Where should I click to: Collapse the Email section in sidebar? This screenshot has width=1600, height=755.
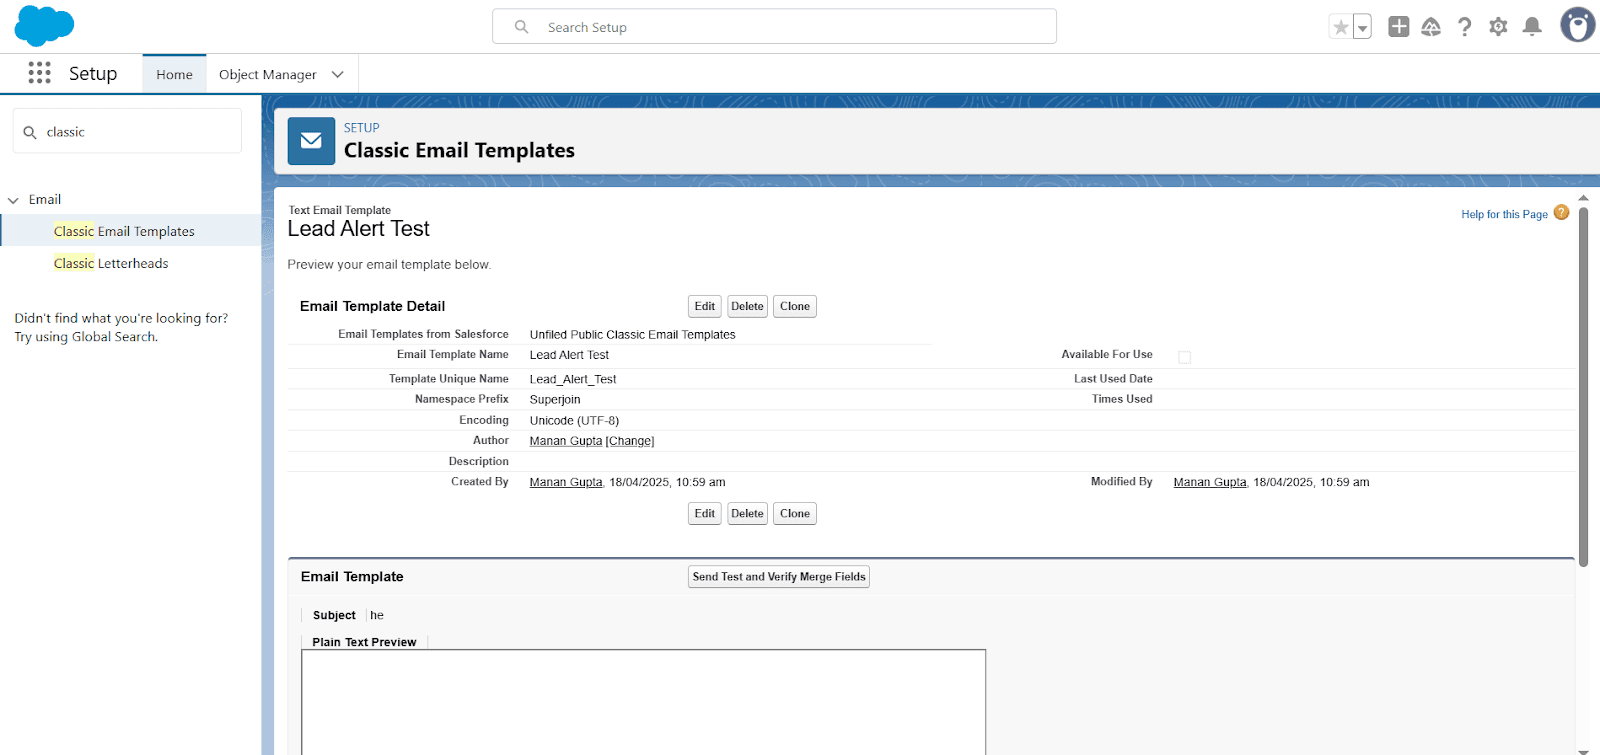[x=13, y=200]
